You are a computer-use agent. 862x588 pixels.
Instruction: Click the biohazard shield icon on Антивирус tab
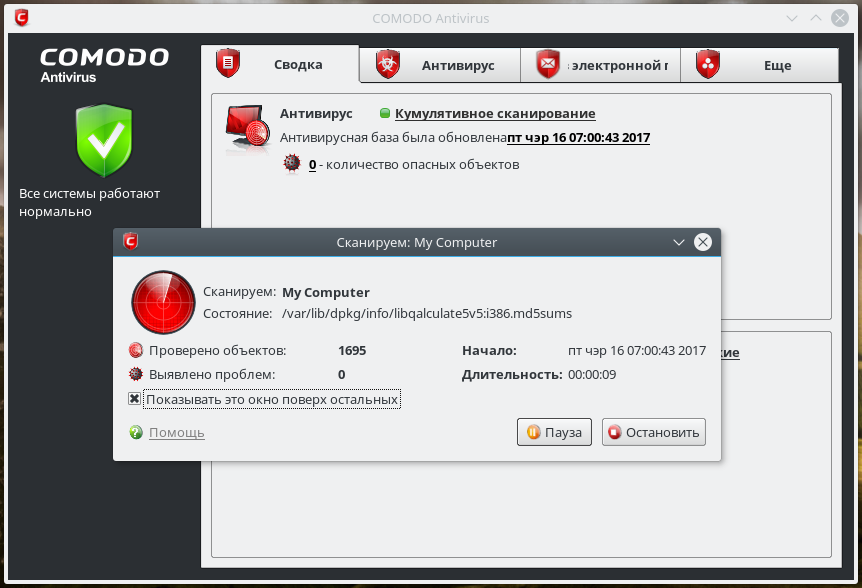[x=388, y=64]
